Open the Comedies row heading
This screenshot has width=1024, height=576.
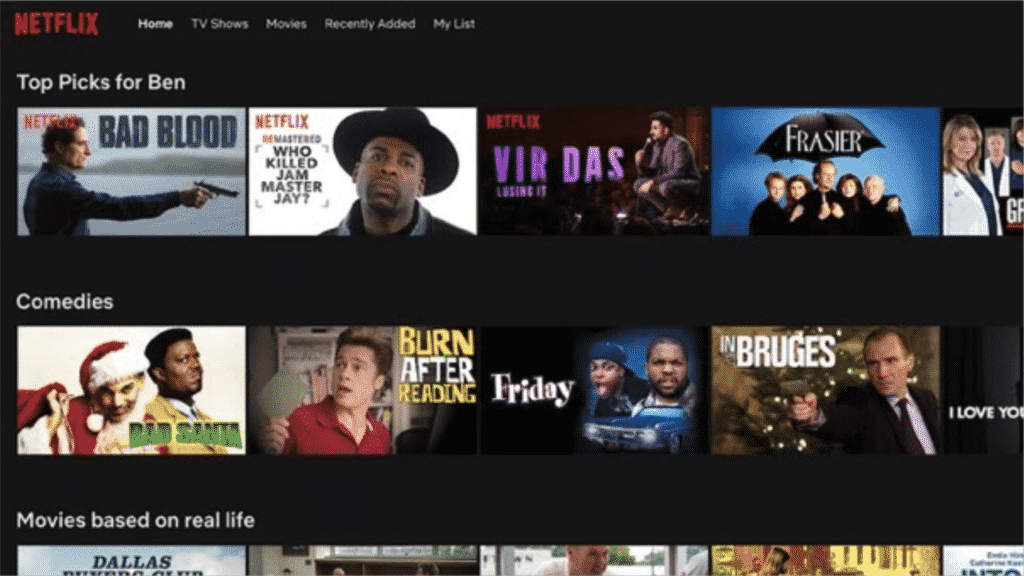point(65,302)
